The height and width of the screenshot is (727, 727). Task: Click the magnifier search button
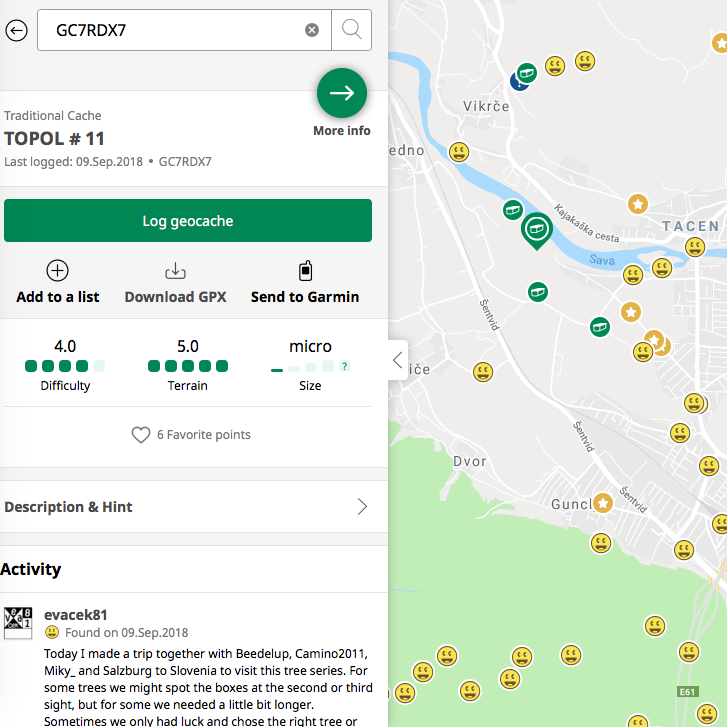click(351, 30)
